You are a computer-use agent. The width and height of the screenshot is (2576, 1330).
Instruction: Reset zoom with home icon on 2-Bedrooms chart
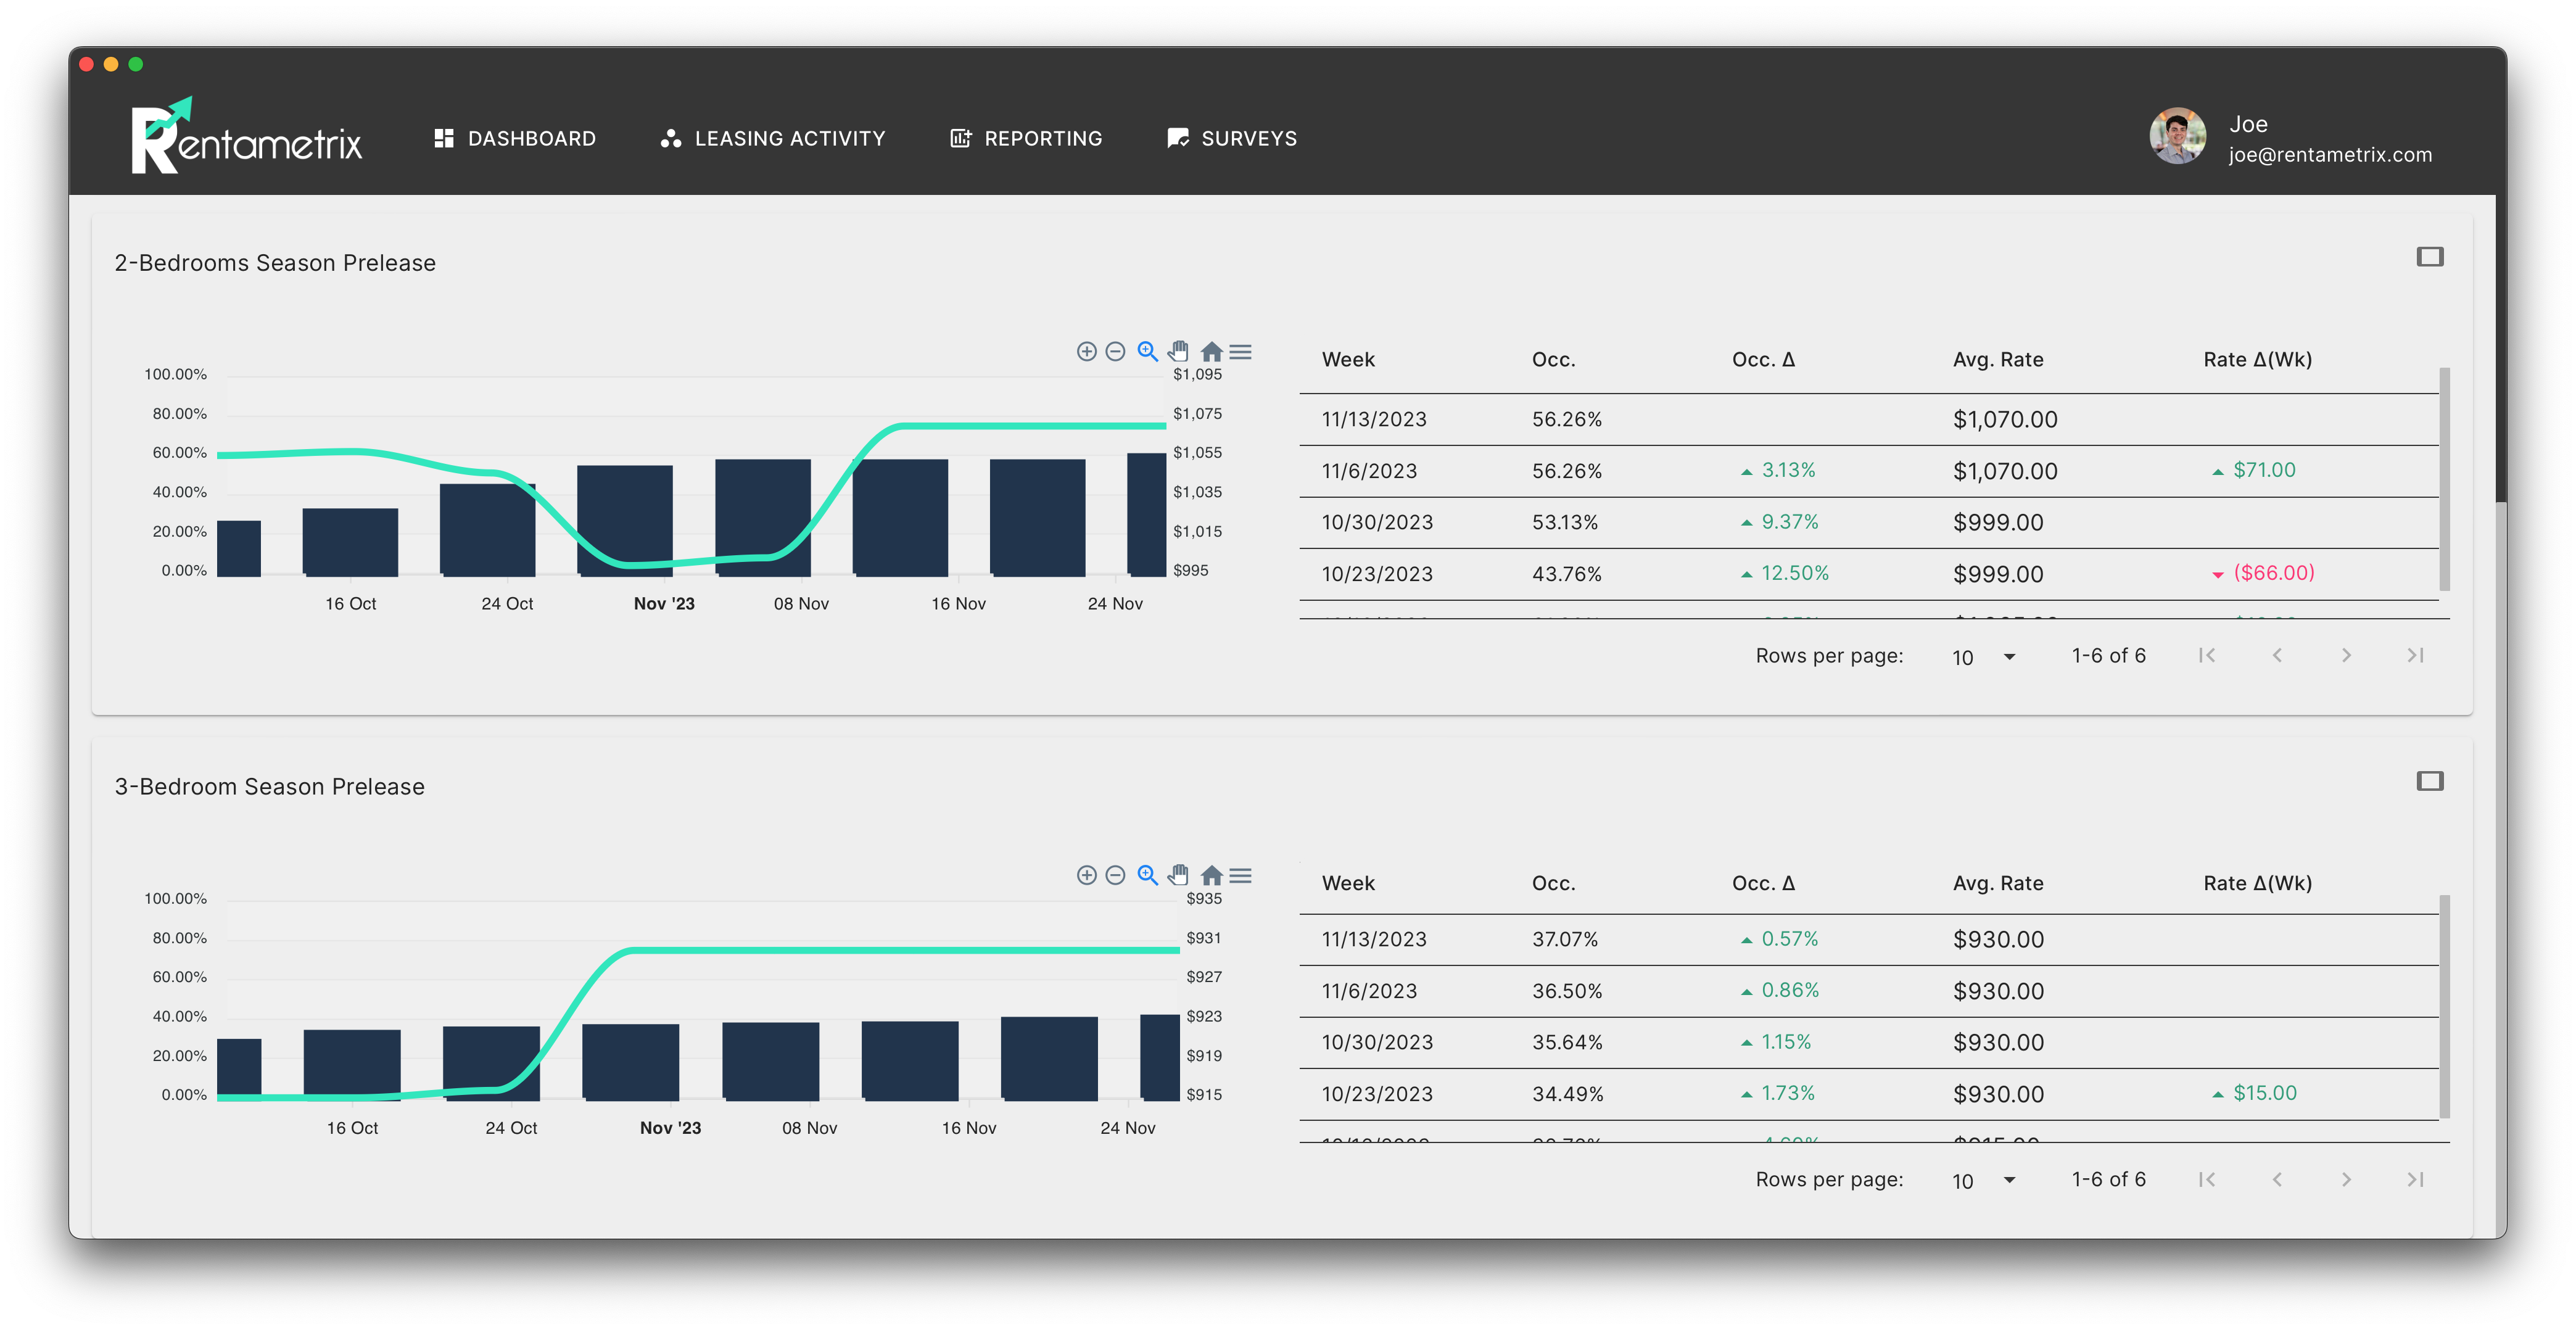(1211, 351)
